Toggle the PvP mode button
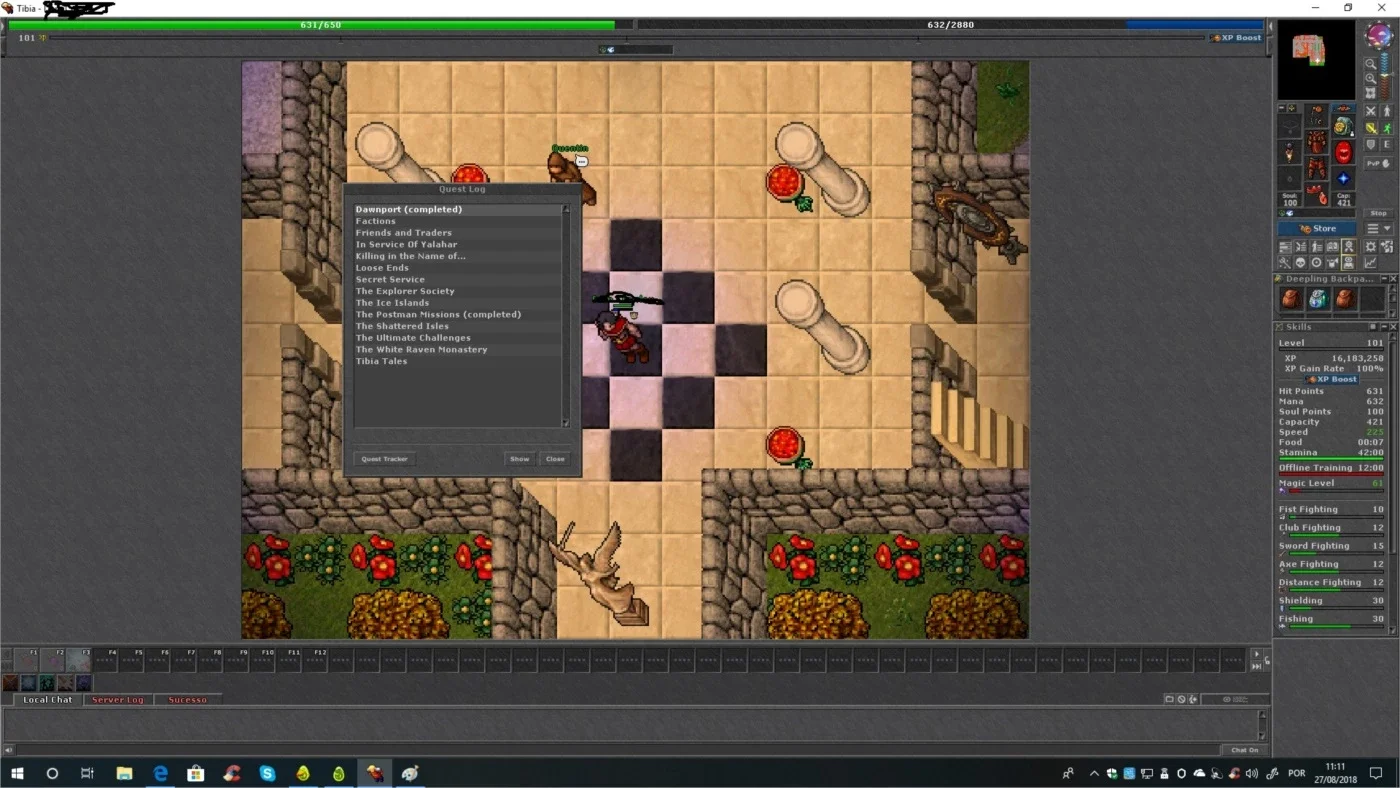 tap(1380, 163)
